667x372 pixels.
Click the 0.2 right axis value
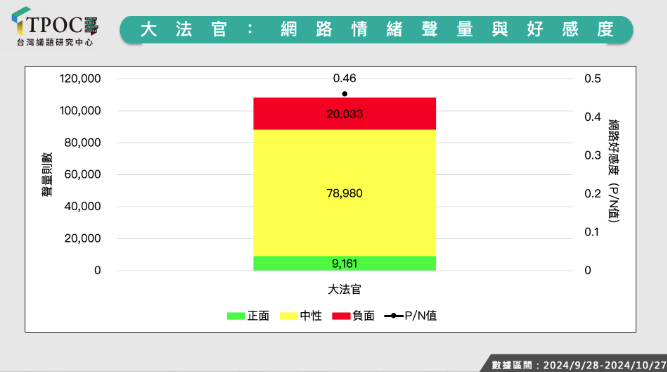click(593, 193)
